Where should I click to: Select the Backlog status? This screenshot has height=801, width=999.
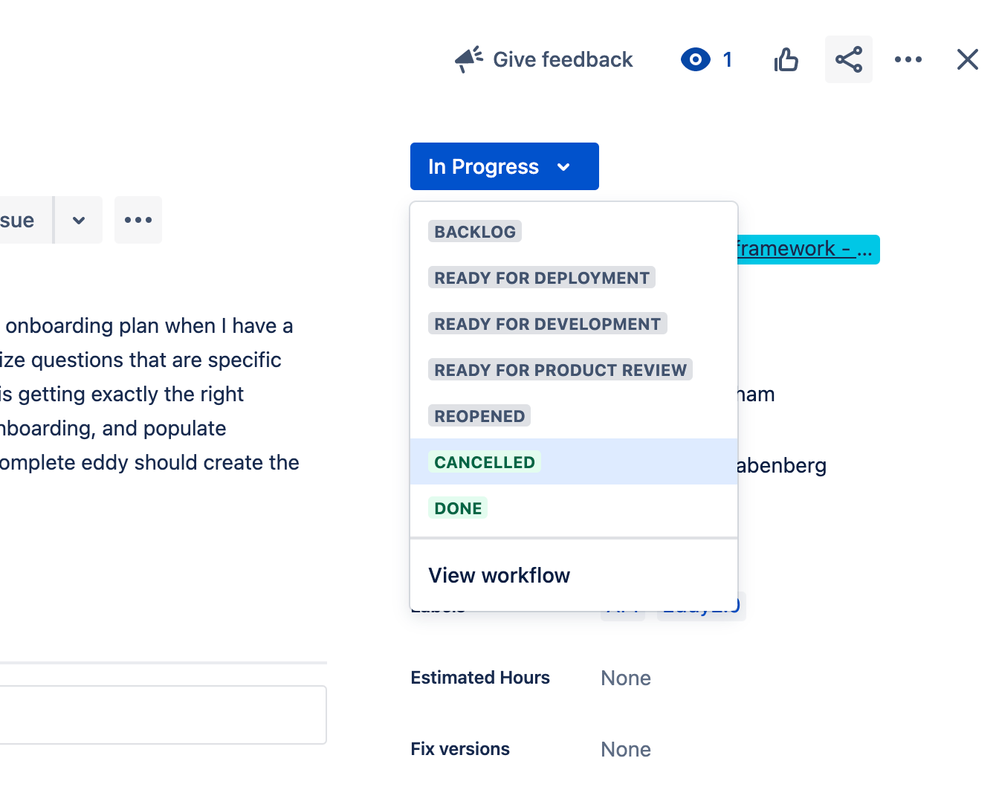coord(475,232)
